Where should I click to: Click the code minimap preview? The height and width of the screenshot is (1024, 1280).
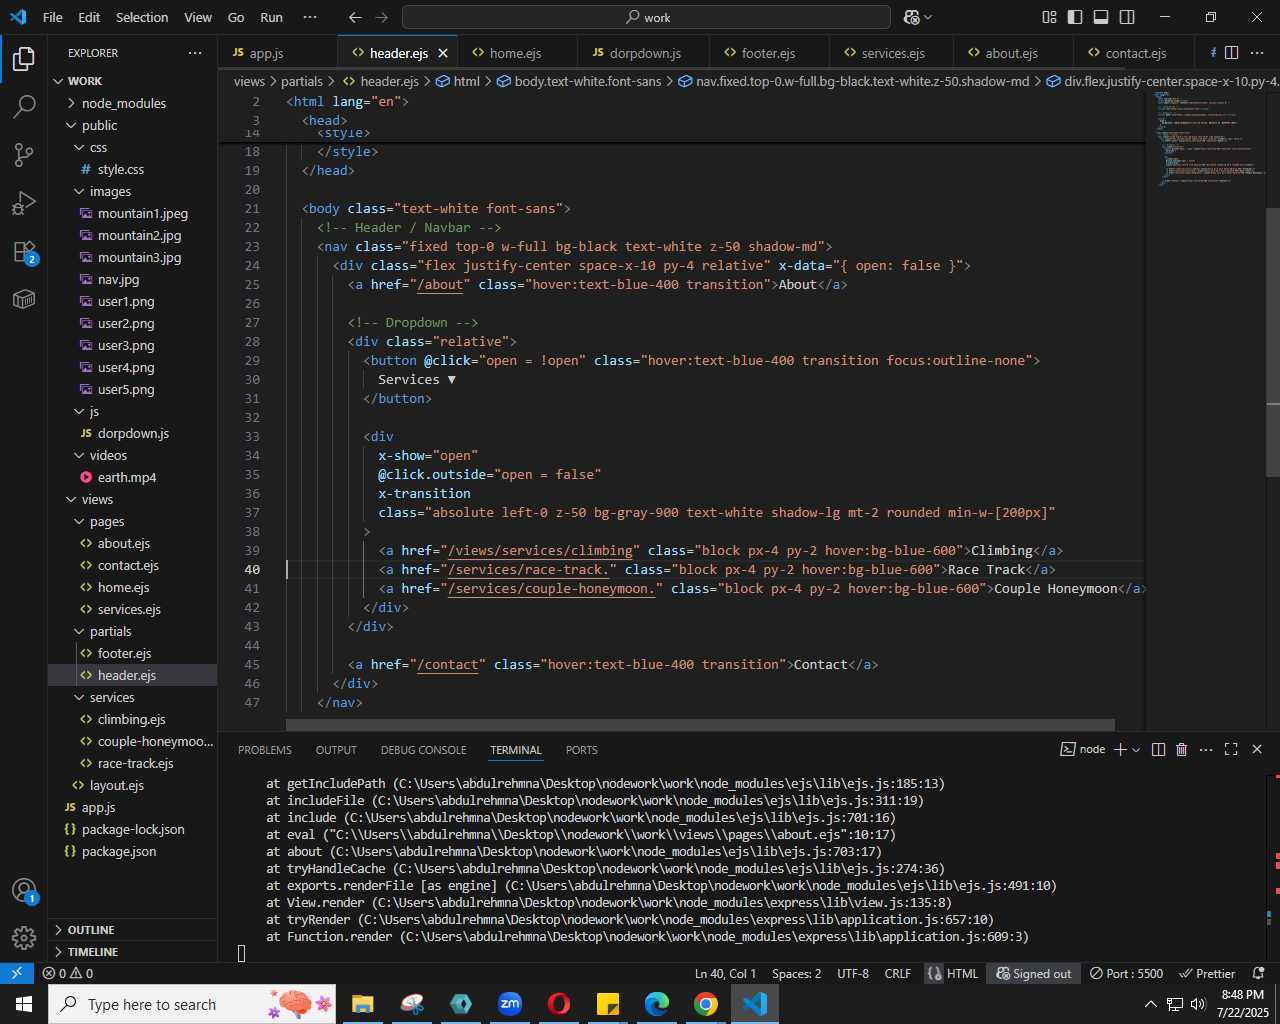(x=1208, y=140)
